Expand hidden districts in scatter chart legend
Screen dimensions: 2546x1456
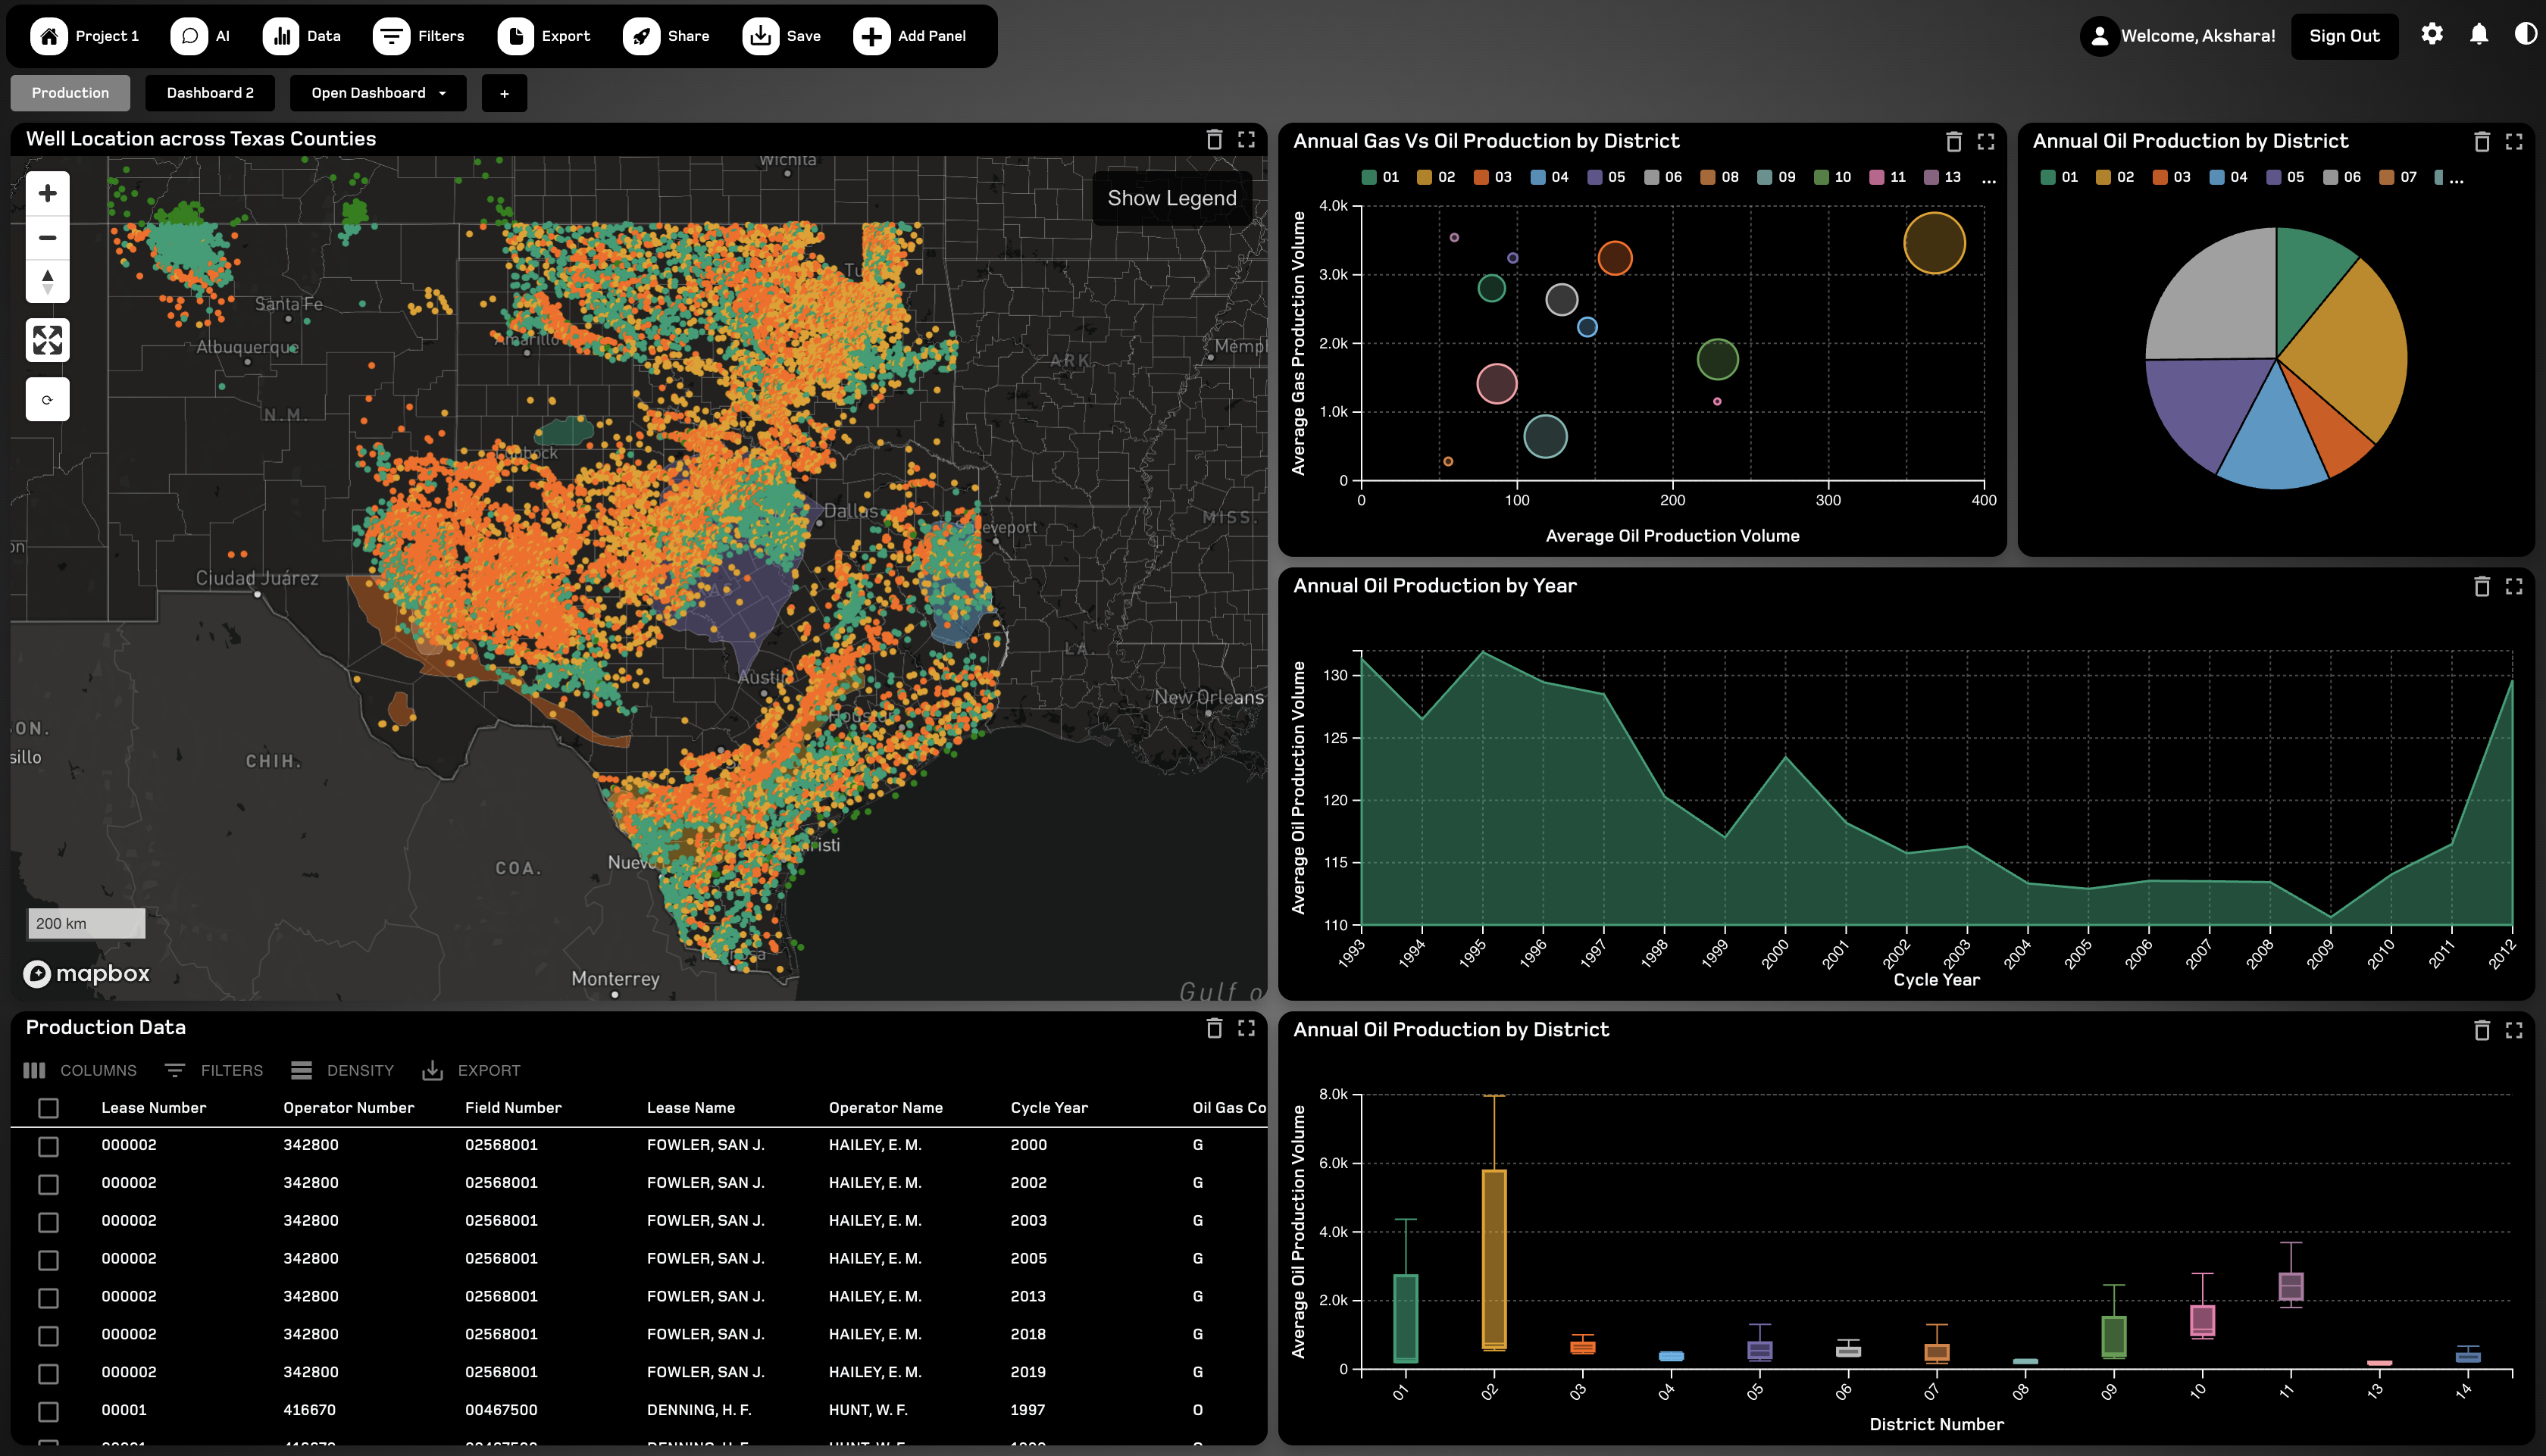(x=1988, y=178)
